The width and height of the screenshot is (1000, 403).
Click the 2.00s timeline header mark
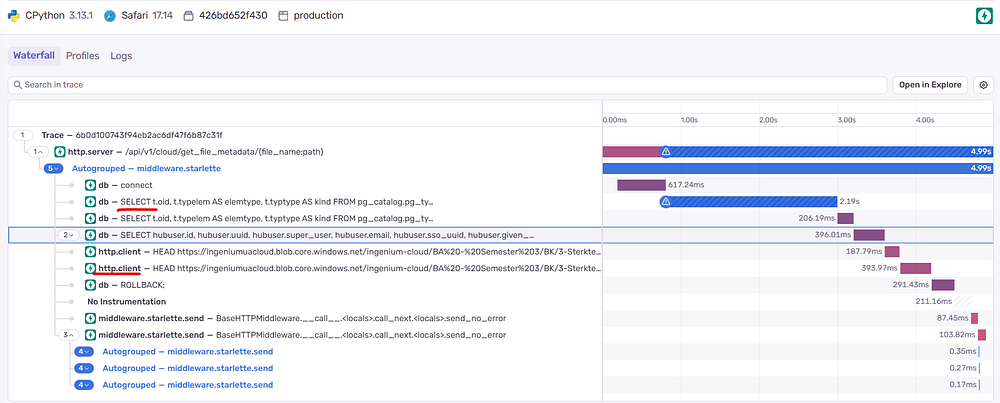pyautogui.click(x=768, y=119)
